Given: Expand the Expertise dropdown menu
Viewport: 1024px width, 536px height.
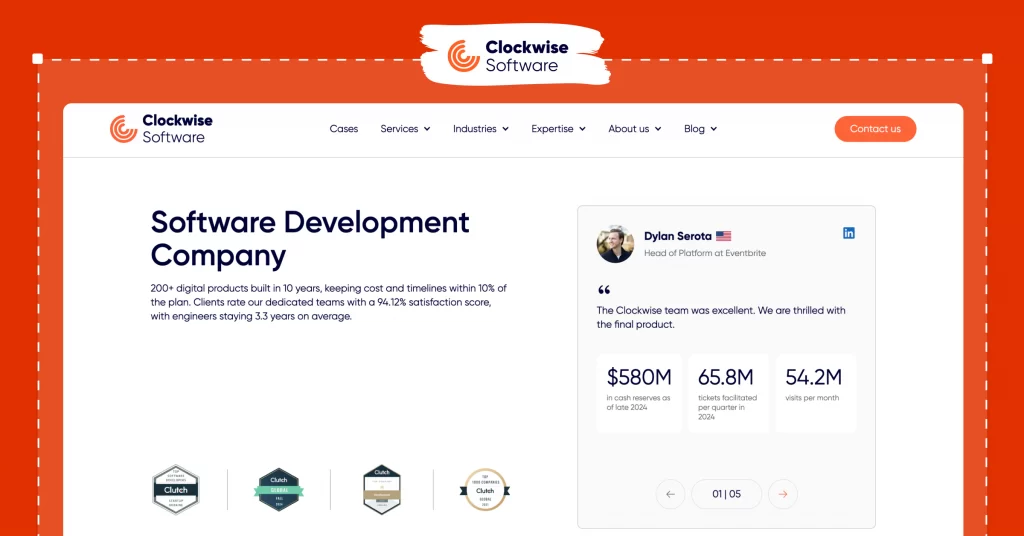Looking at the screenshot, I should click(558, 129).
